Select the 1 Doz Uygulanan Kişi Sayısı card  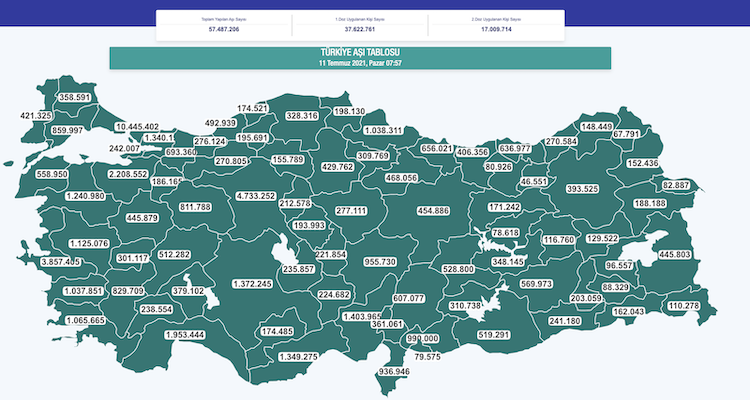[x=360, y=25]
